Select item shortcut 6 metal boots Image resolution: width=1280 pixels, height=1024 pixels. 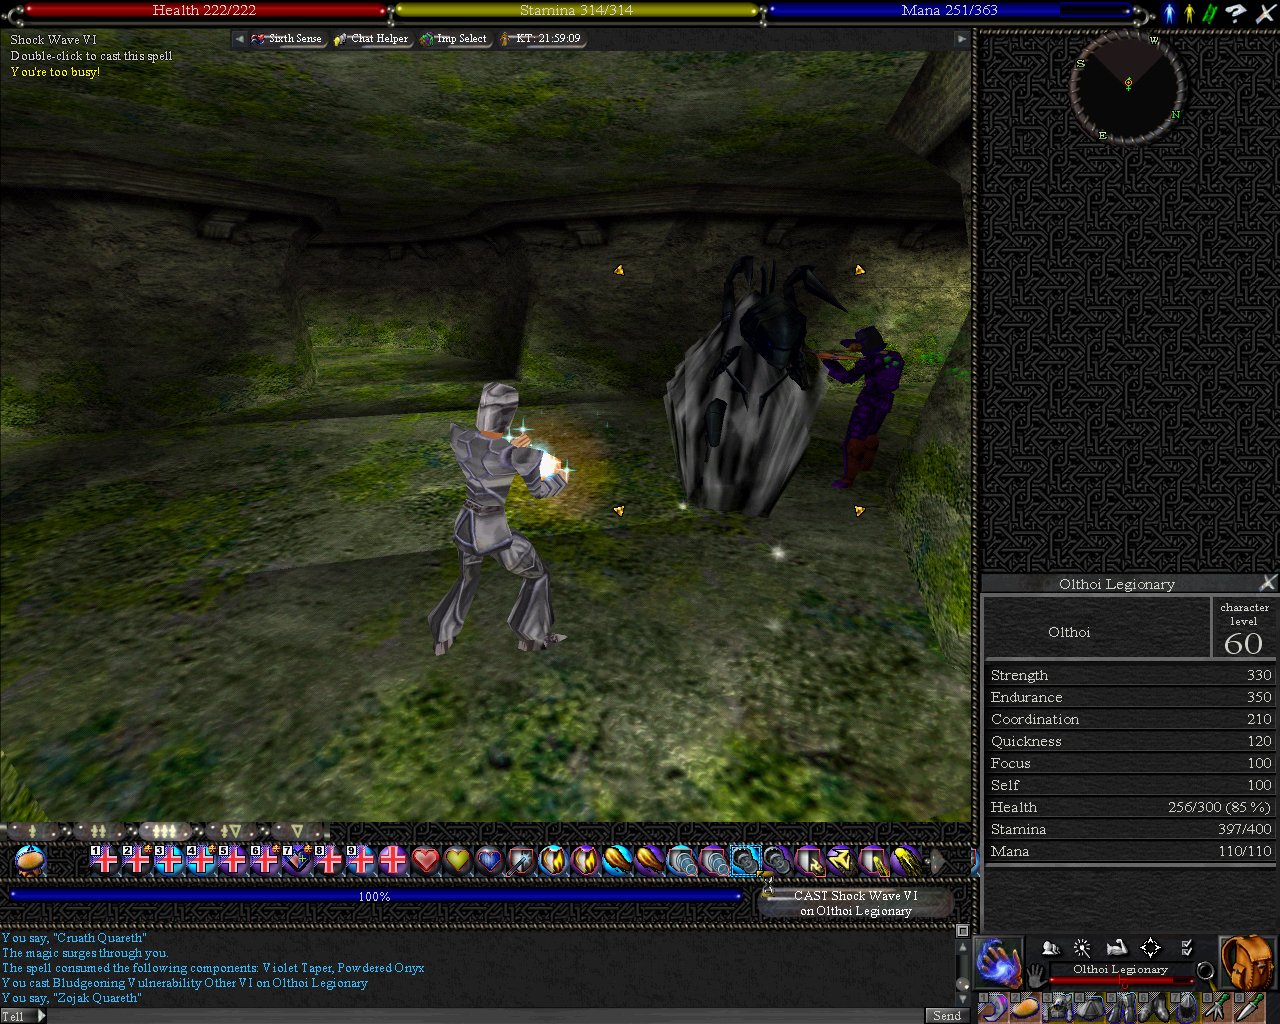[1152, 1009]
